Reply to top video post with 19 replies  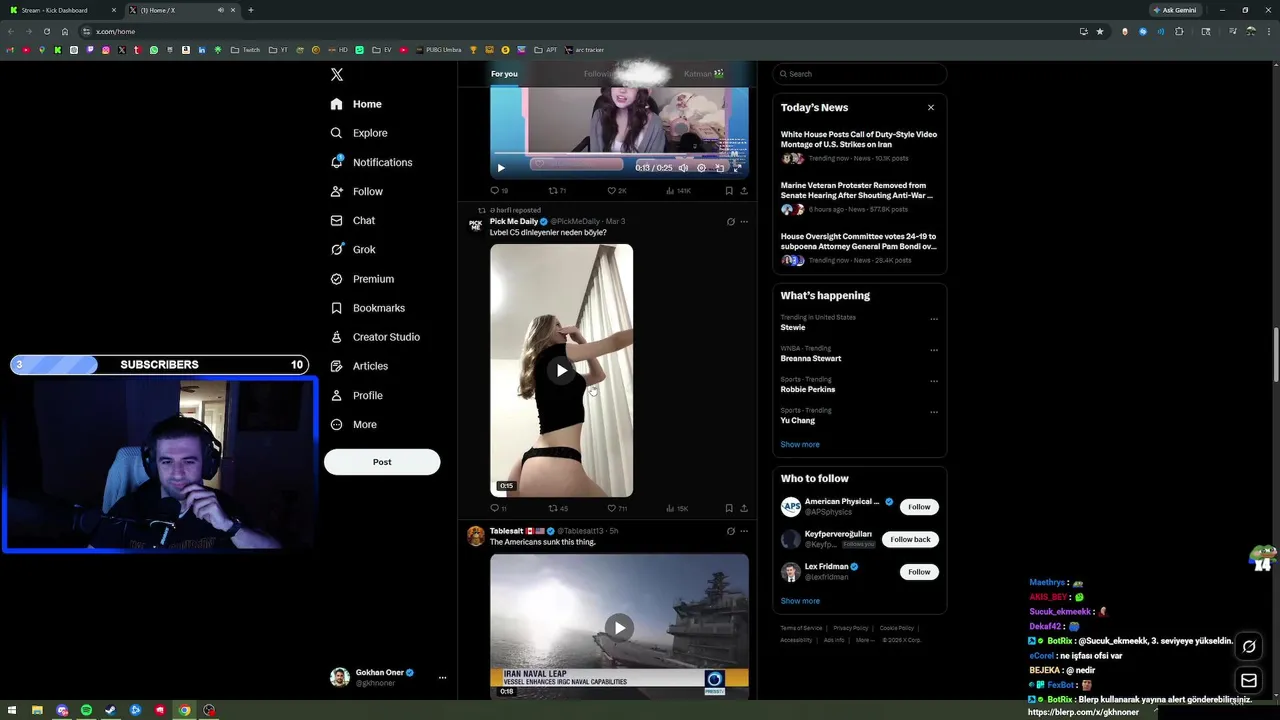499,191
